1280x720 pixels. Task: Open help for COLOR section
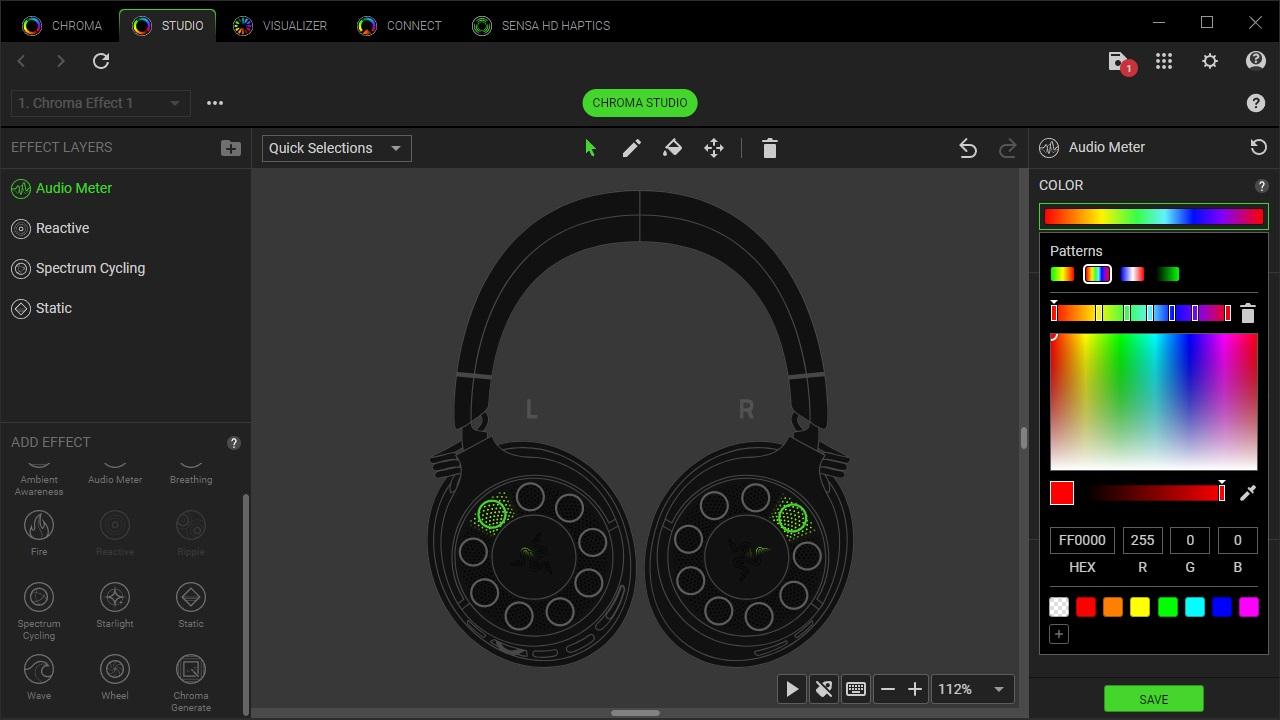point(1262,186)
